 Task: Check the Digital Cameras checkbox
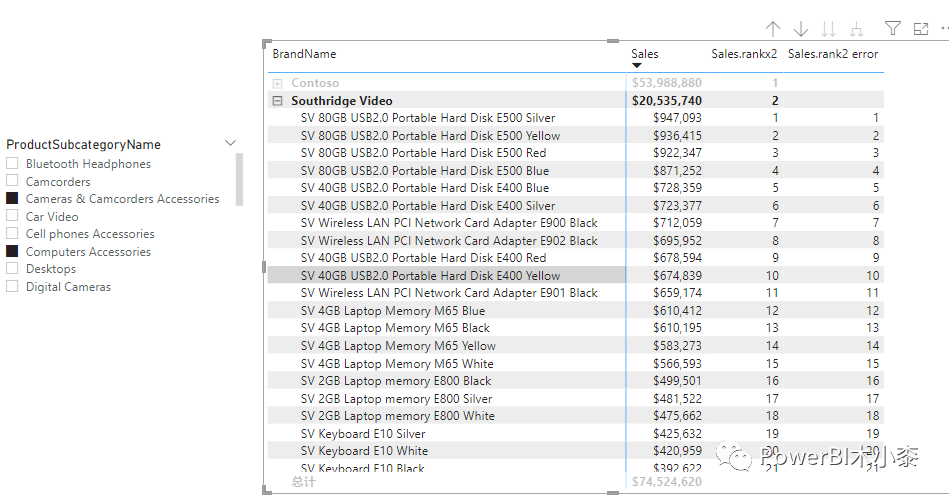click(x=12, y=286)
